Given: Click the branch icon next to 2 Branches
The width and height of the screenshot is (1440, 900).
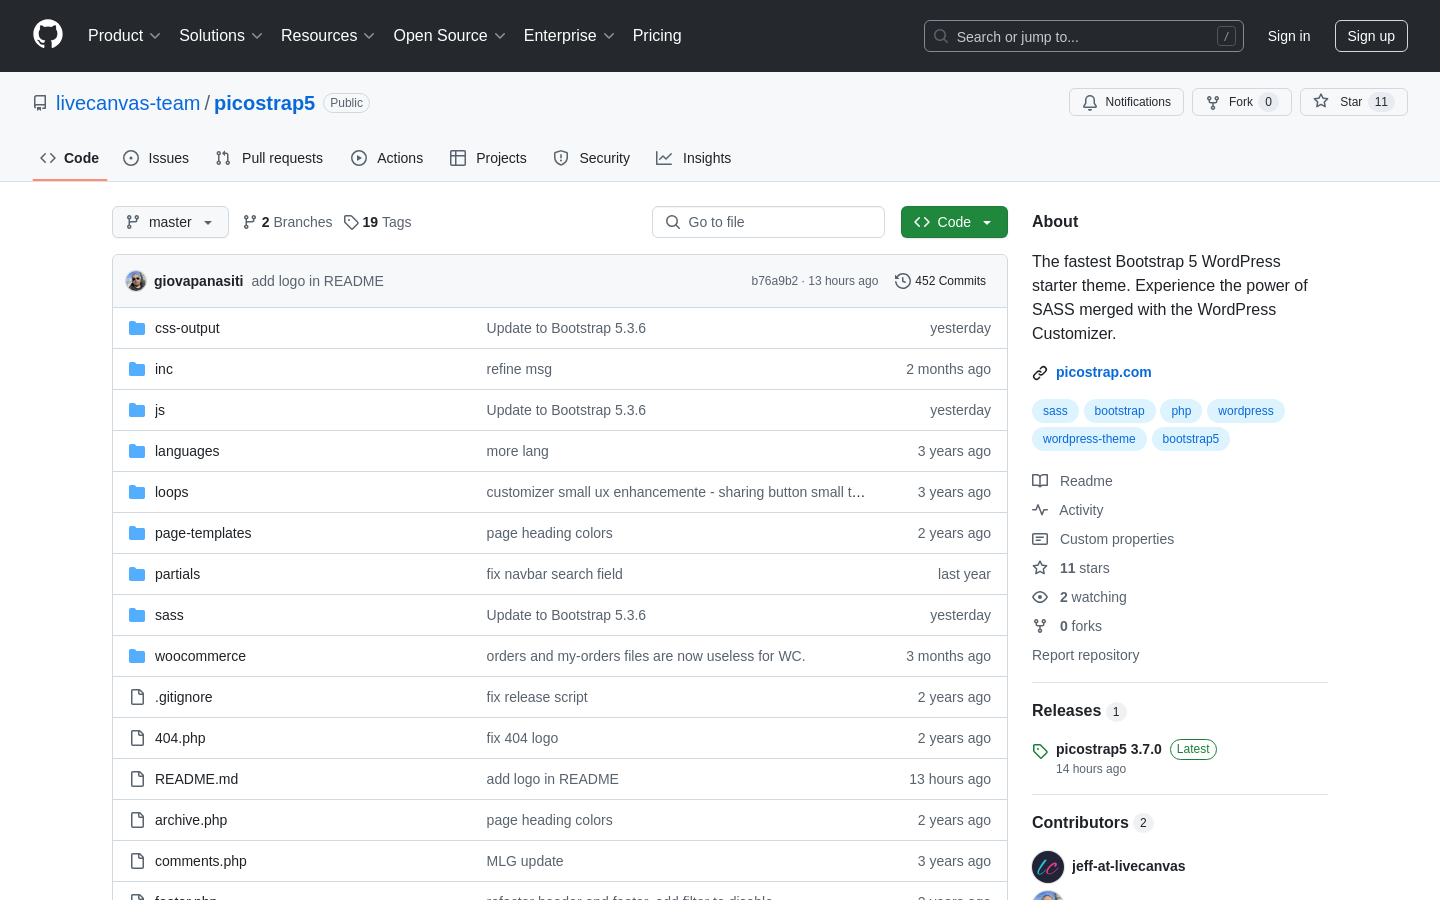Looking at the screenshot, I should coord(250,222).
